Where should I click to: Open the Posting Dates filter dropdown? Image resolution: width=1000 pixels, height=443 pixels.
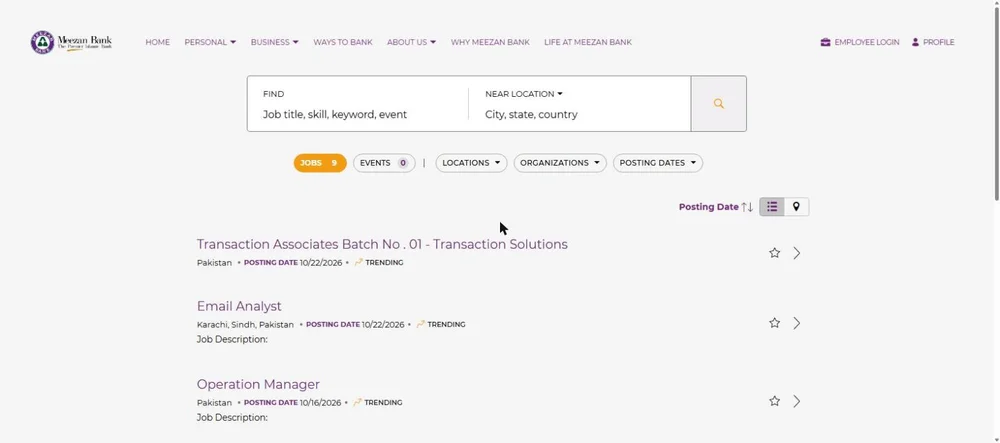(658, 163)
